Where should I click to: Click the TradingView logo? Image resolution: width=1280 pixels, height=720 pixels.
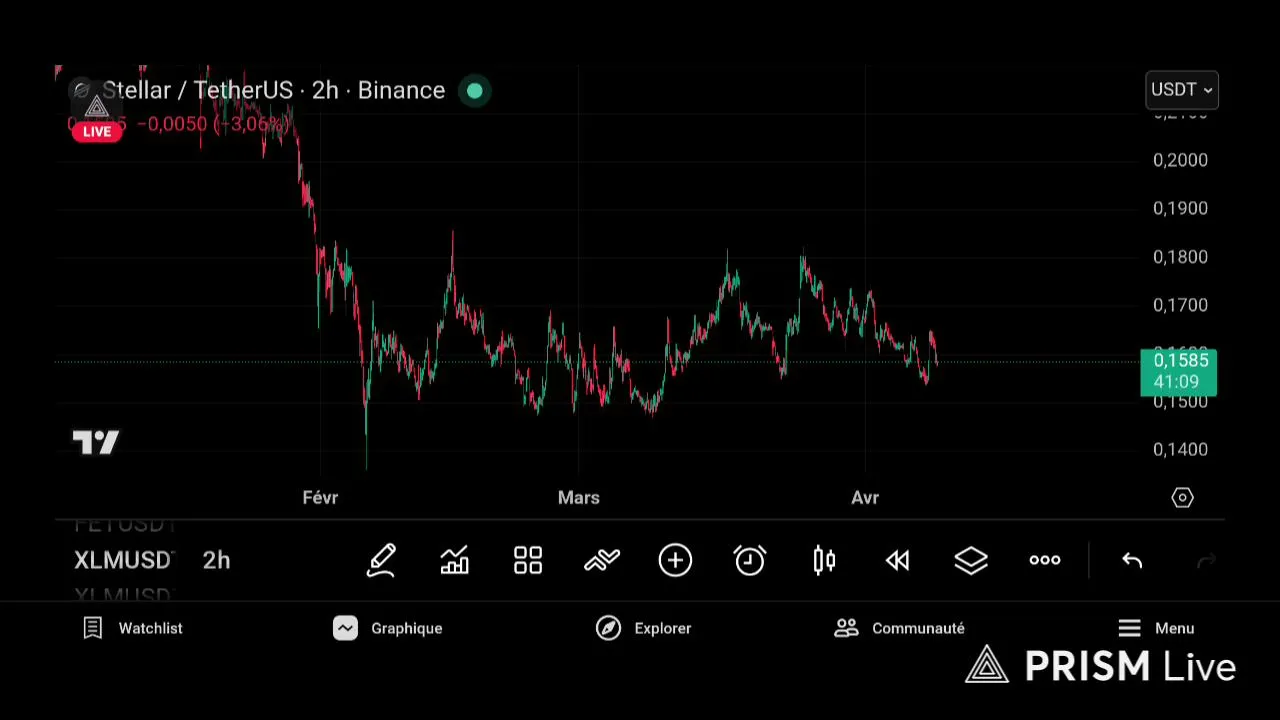coord(96,442)
